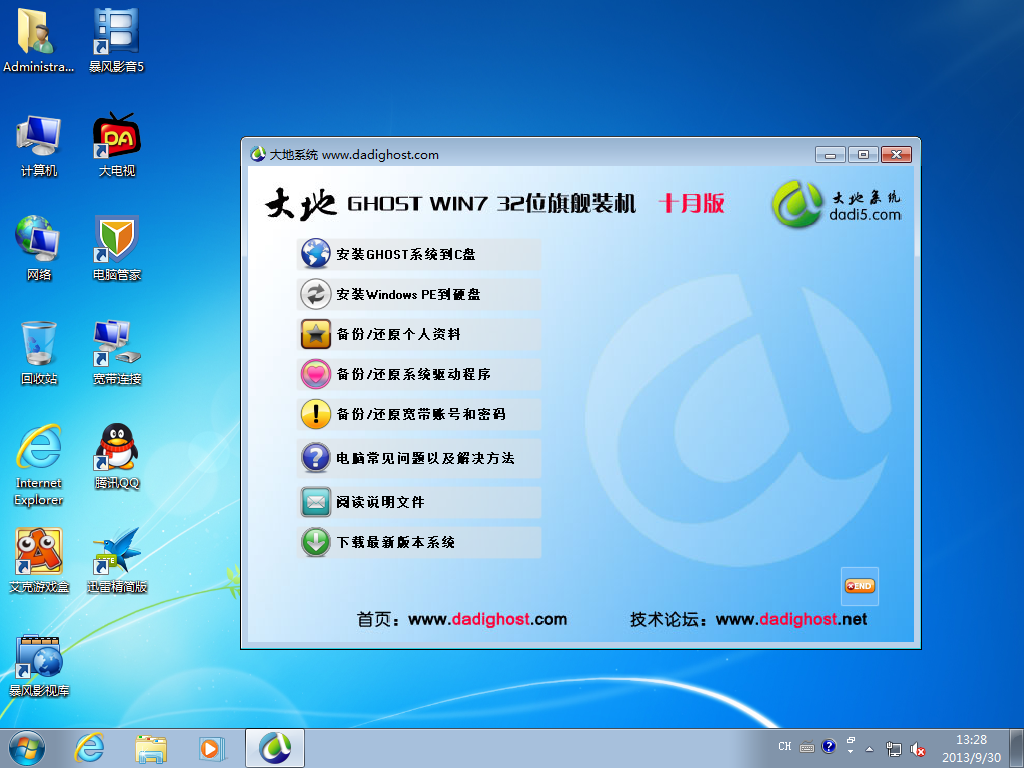Select 大电视 desktop shortcut

116,145
